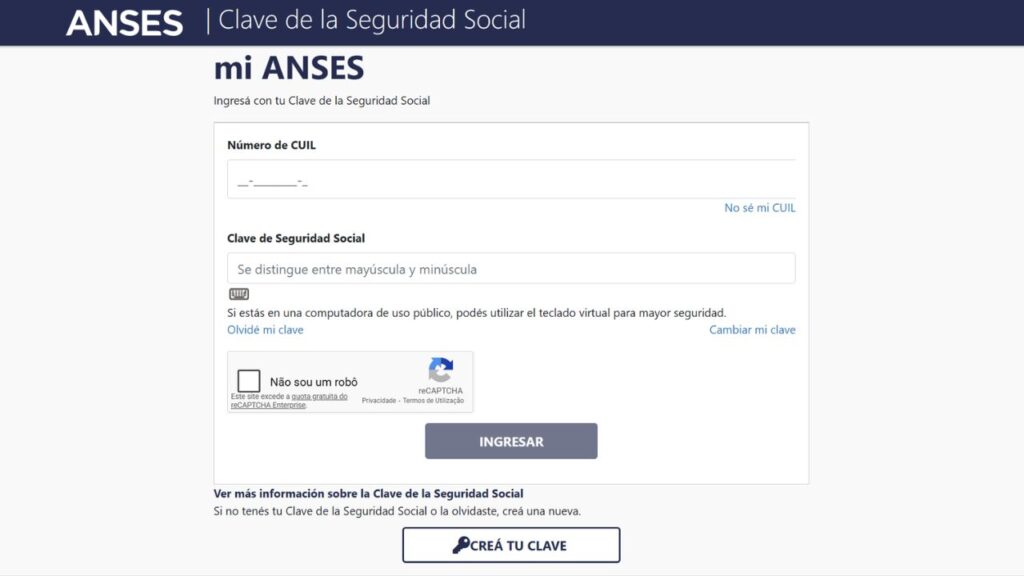The height and width of the screenshot is (576, 1024).
Task: Click the header title "Clave de la Seguridad Social"
Action: click(x=371, y=20)
